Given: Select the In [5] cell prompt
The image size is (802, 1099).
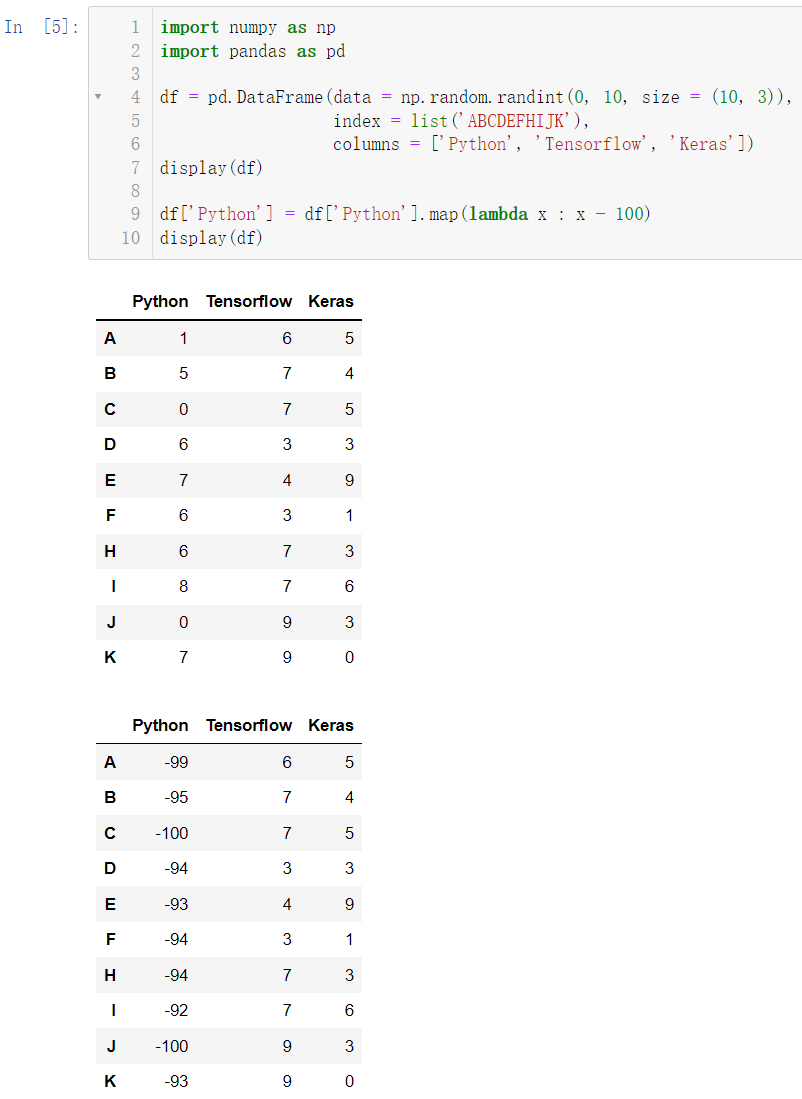Looking at the screenshot, I should click(41, 27).
